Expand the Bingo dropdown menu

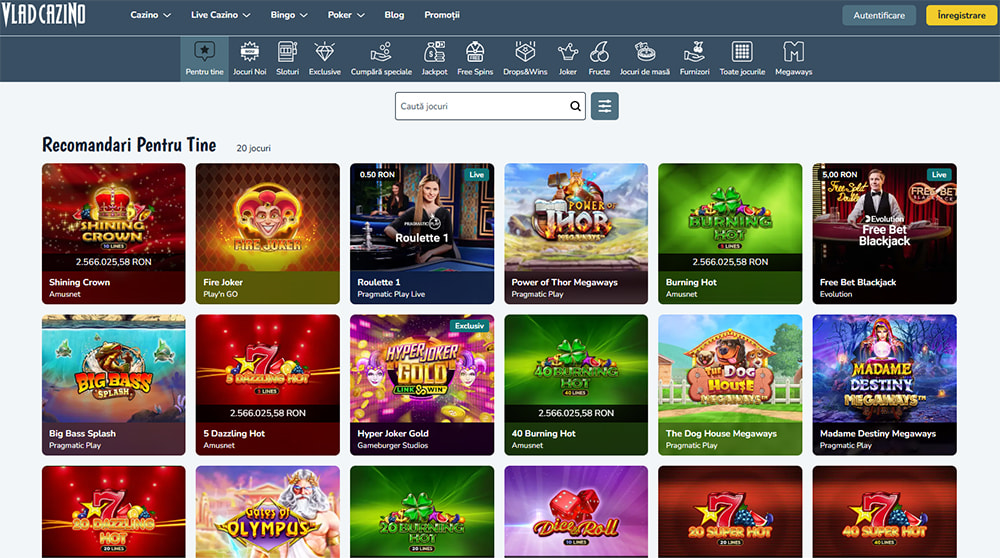288,15
